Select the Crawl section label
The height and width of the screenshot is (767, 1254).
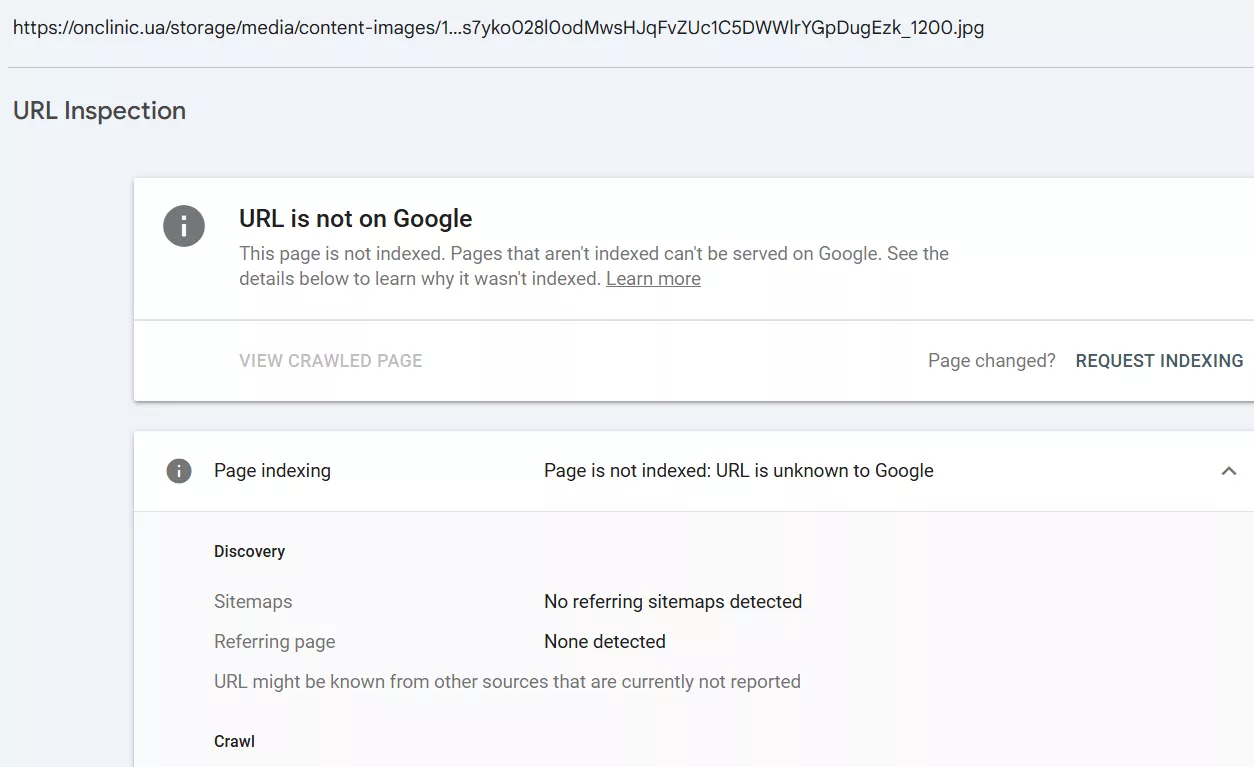(x=234, y=741)
